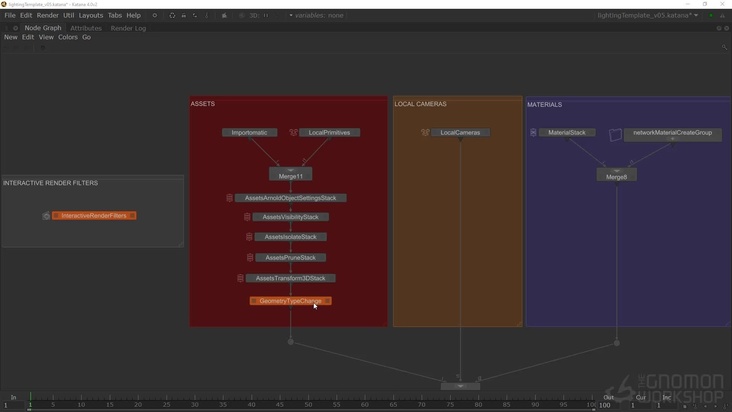Toggle left square on GeometryTypeChange node

coord(253,301)
